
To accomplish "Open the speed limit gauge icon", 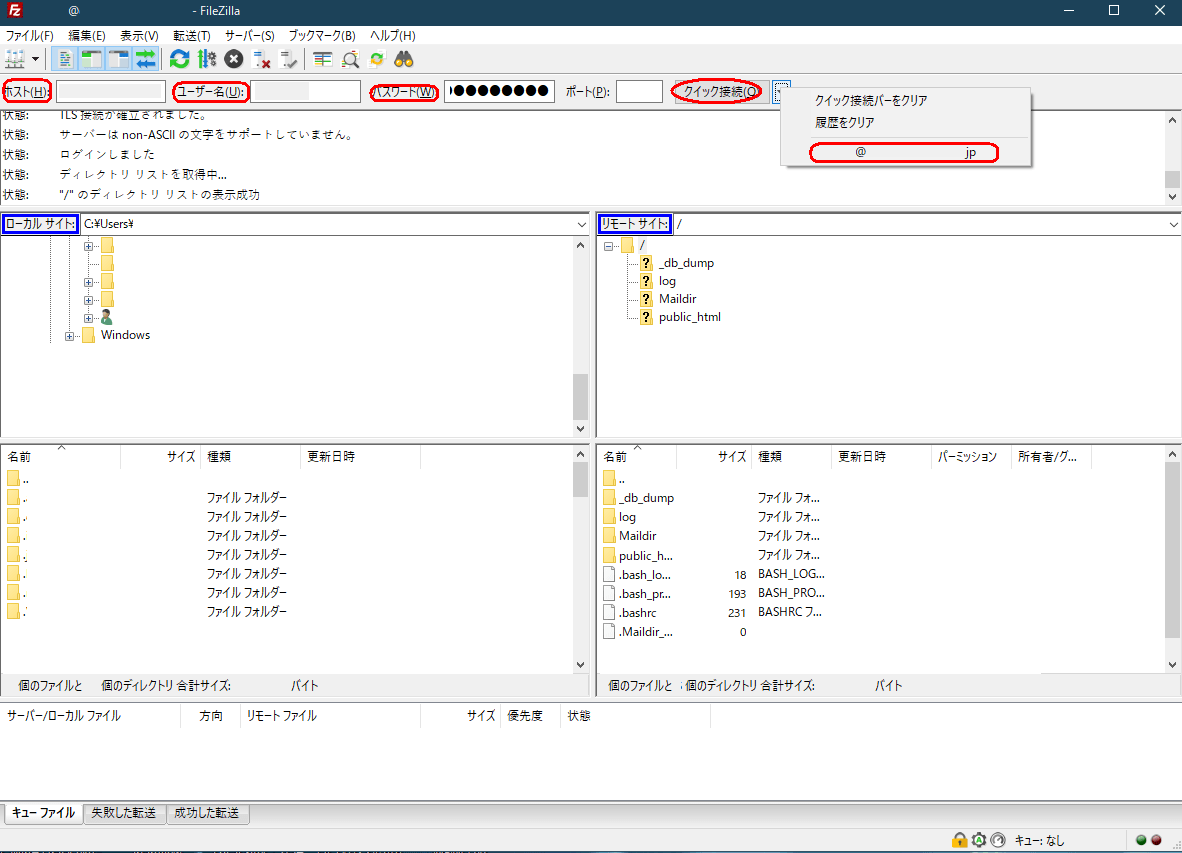I will pos(998,840).
